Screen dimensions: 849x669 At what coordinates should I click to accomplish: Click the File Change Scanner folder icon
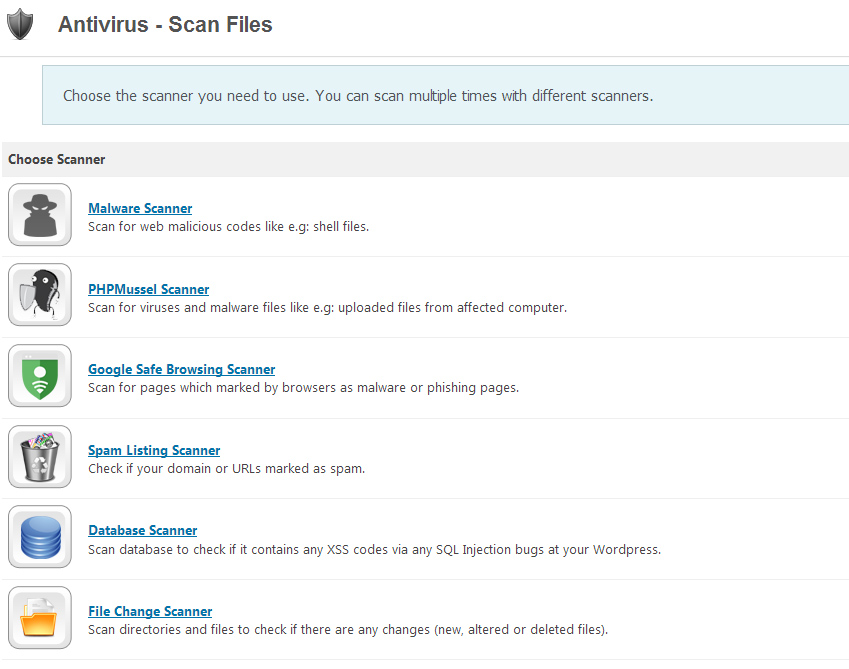[x=40, y=618]
